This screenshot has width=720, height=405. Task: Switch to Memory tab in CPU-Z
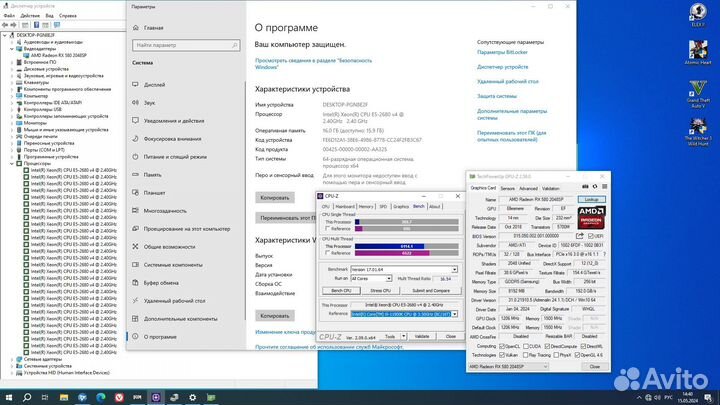(366, 207)
